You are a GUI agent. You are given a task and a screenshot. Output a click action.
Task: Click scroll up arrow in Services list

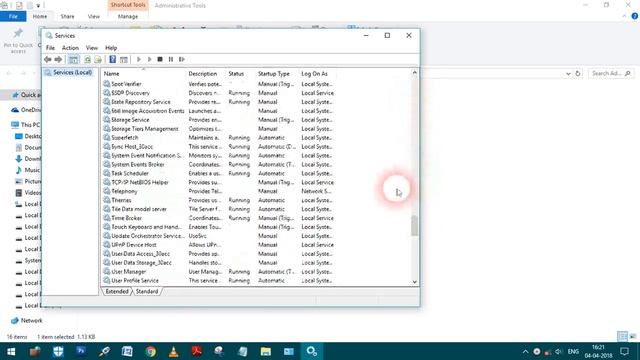click(x=415, y=73)
